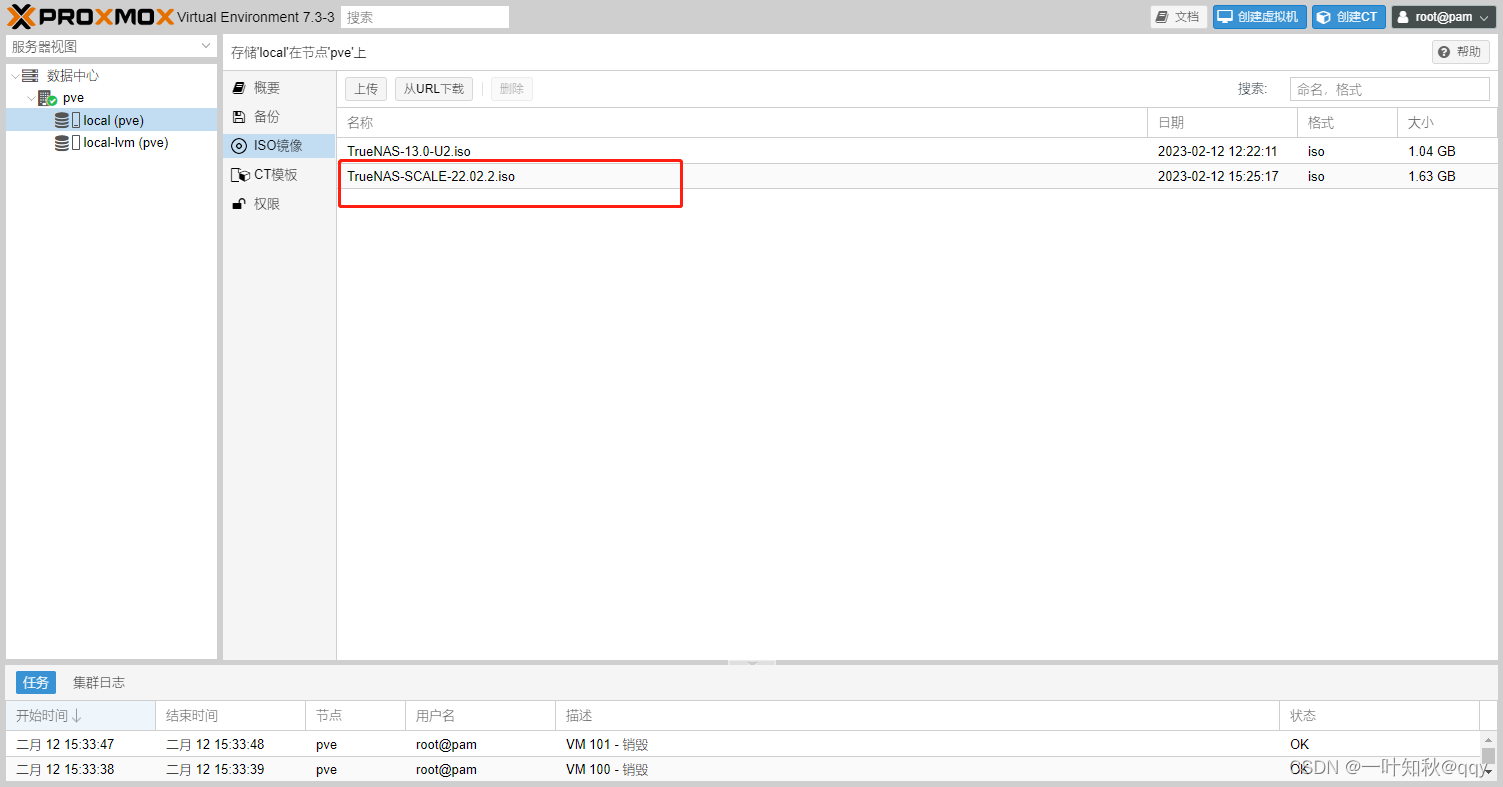
Task: Switch to the 任务 log tab
Action: tap(36, 682)
